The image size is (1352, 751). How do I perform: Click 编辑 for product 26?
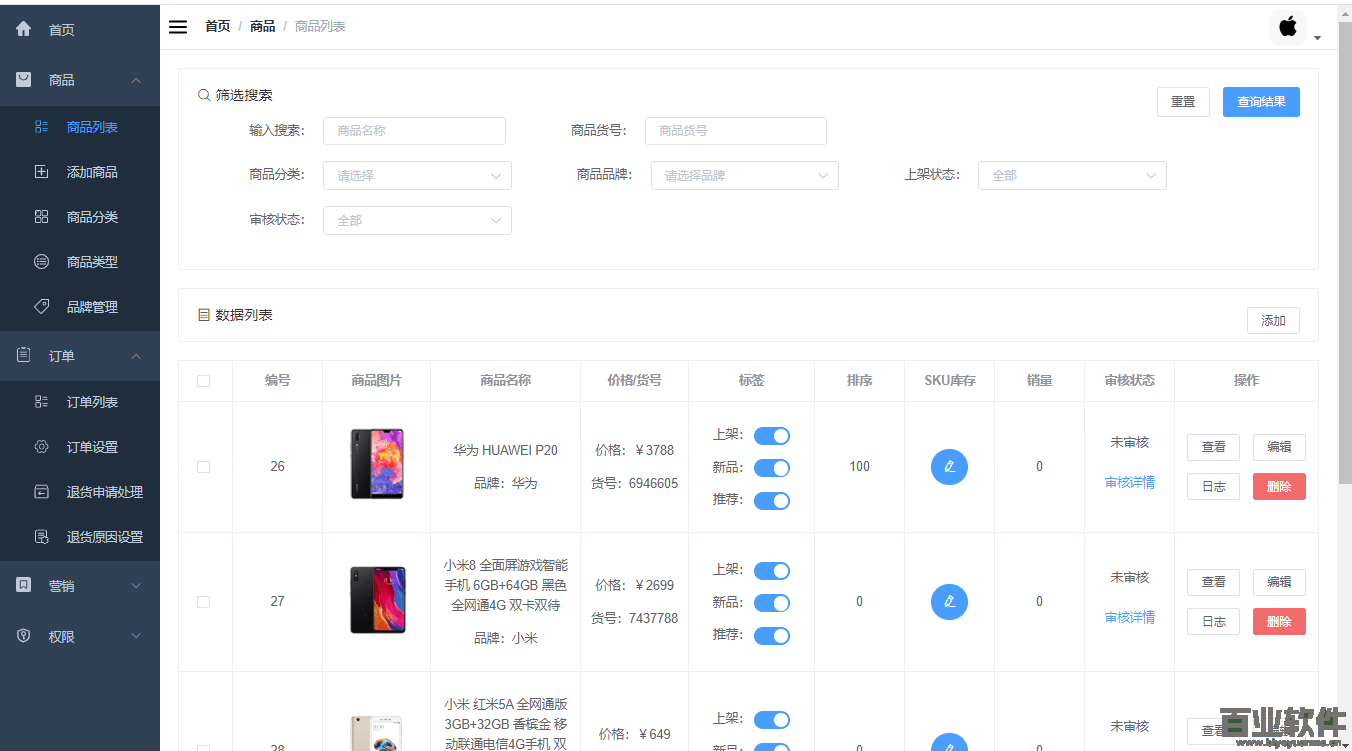1279,447
